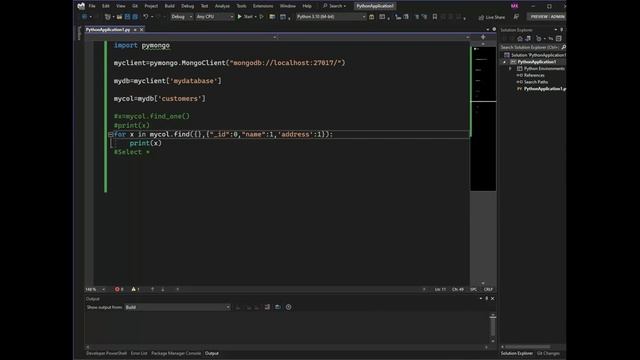The height and width of the screenshot is (360, 640).
Task: Click Start Without Debugging outline arrow
Action: click(262, 17)
